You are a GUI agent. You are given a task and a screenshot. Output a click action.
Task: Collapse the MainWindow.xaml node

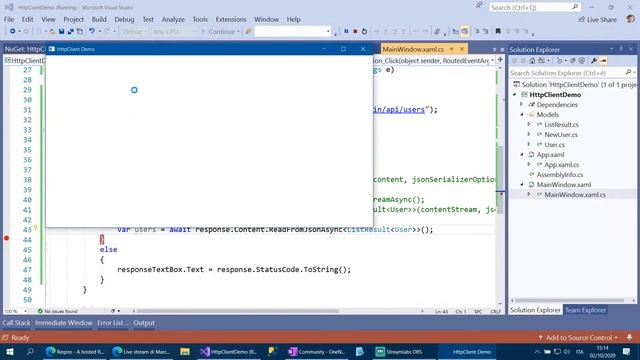[x=522, y=184]
